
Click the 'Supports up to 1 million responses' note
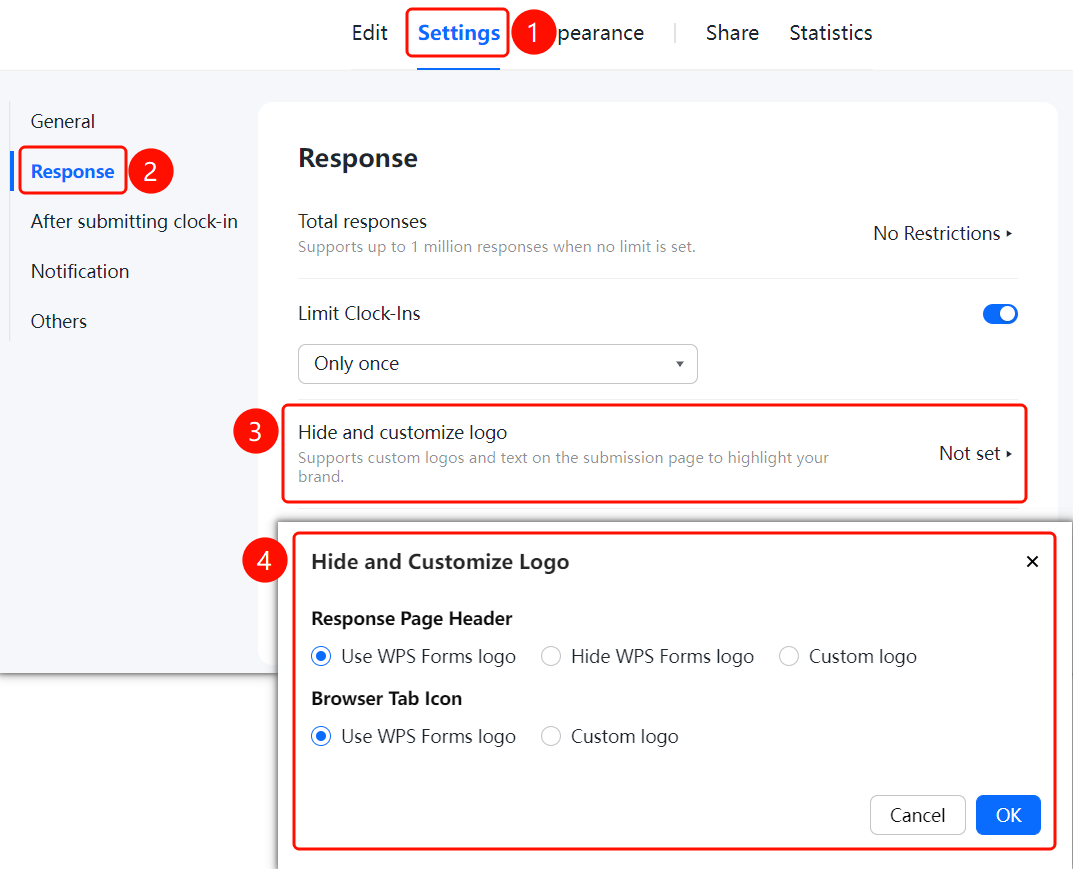tap(497, 247)
